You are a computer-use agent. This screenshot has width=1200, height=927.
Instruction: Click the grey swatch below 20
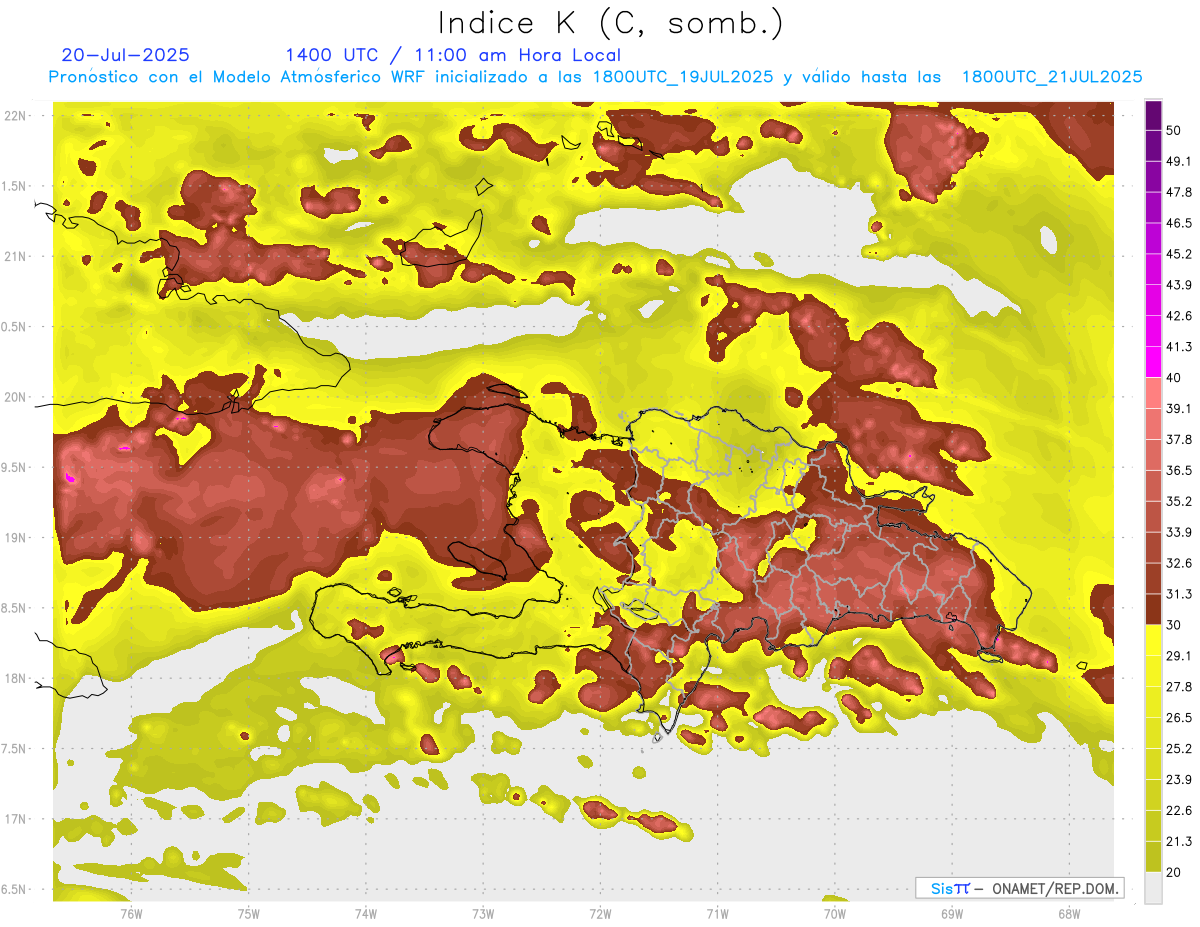[1153, 888]
